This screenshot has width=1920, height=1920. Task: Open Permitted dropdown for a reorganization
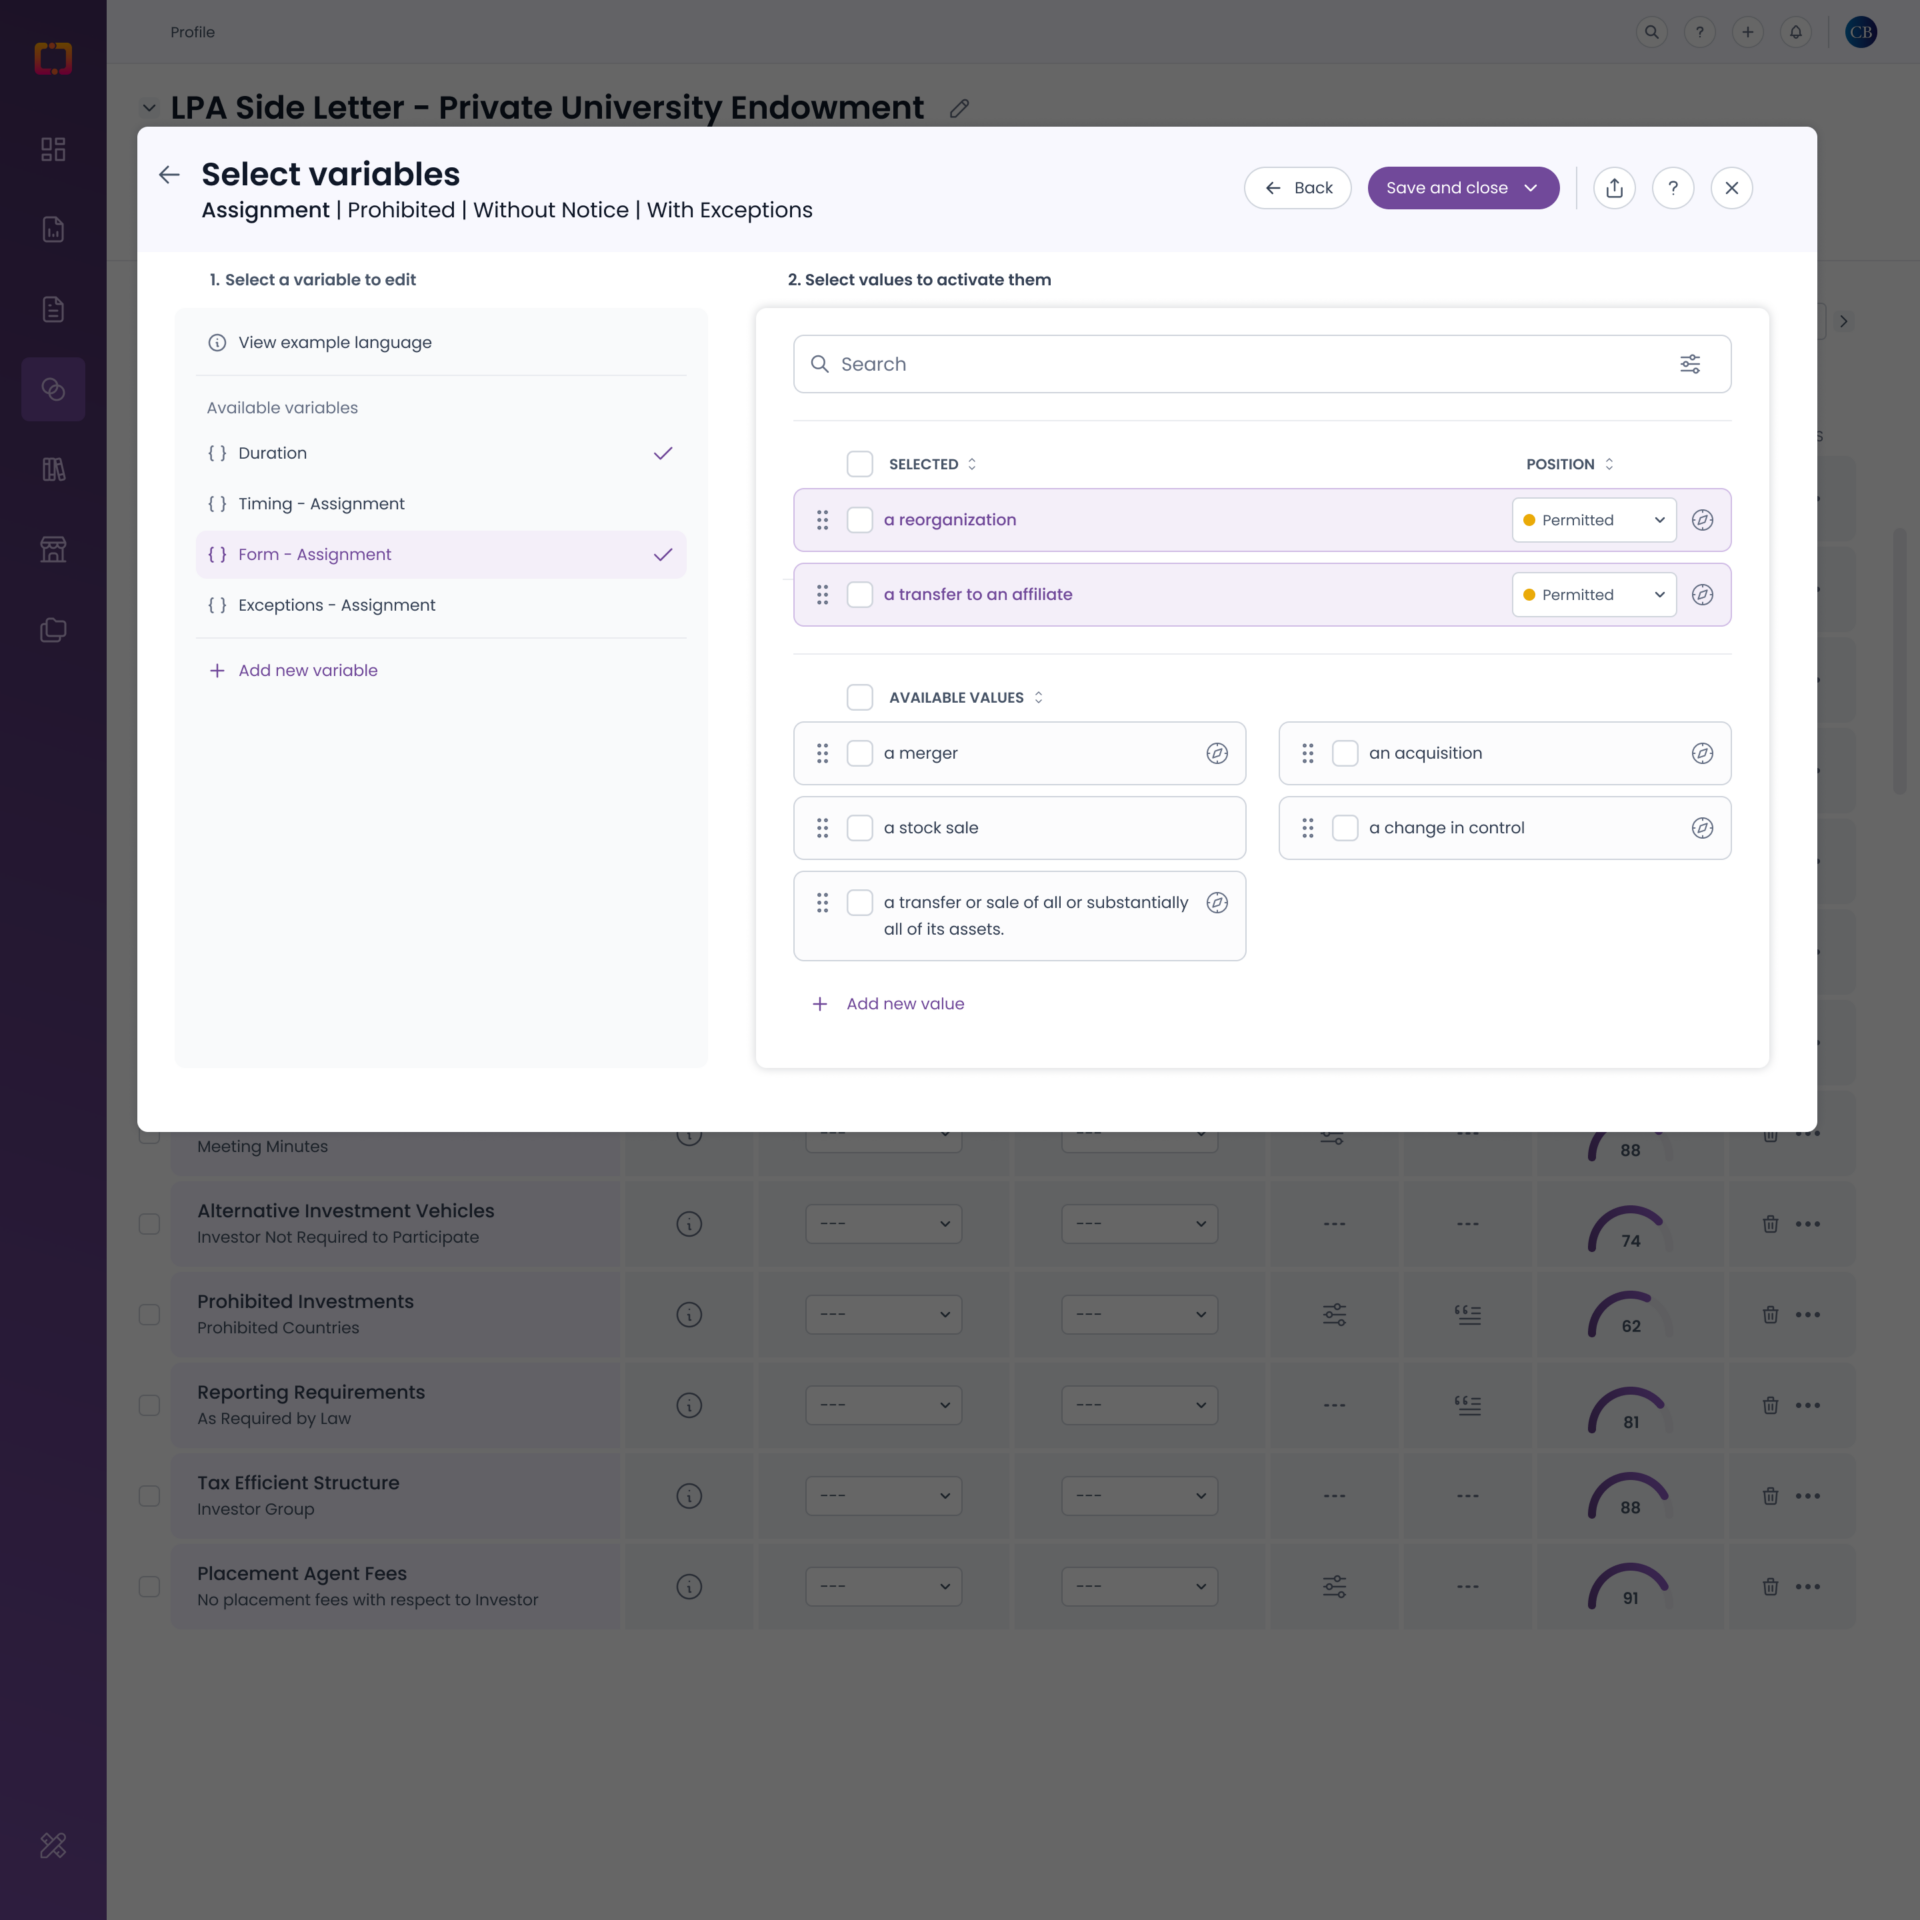1594,520
